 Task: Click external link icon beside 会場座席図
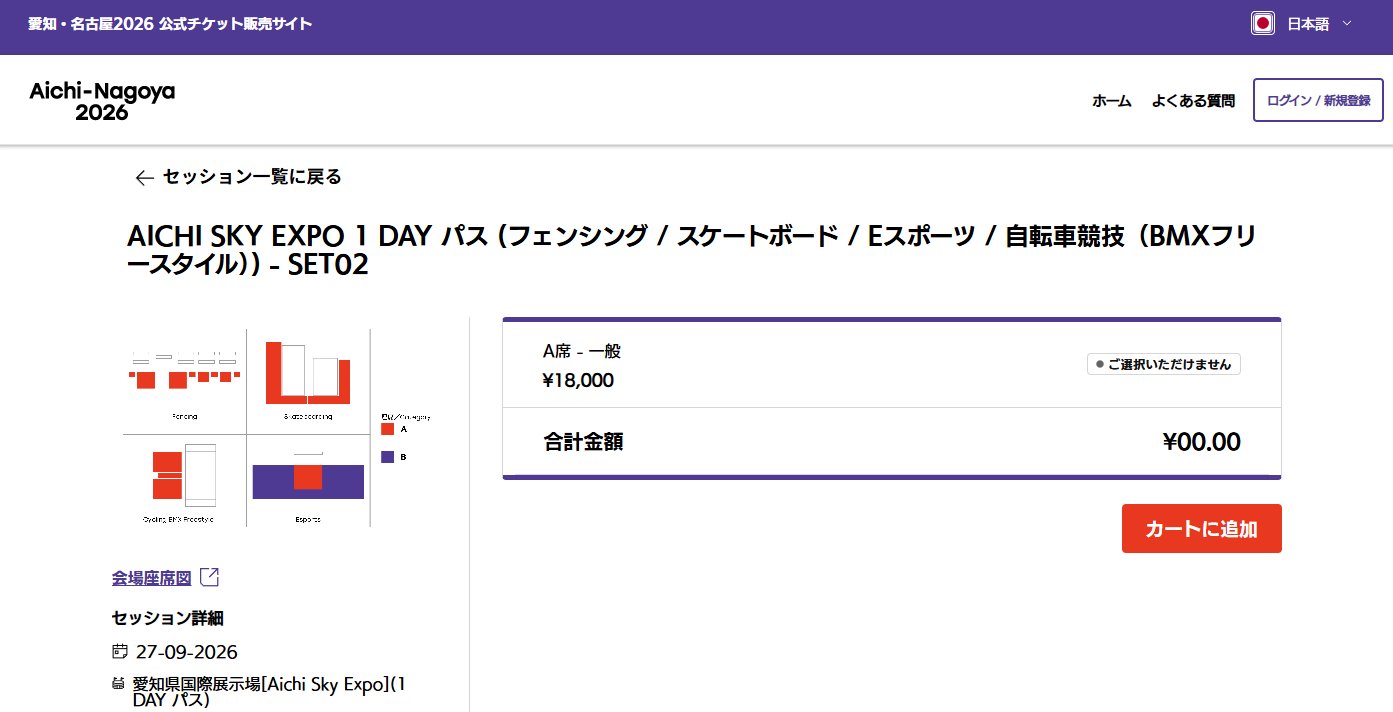209,577
